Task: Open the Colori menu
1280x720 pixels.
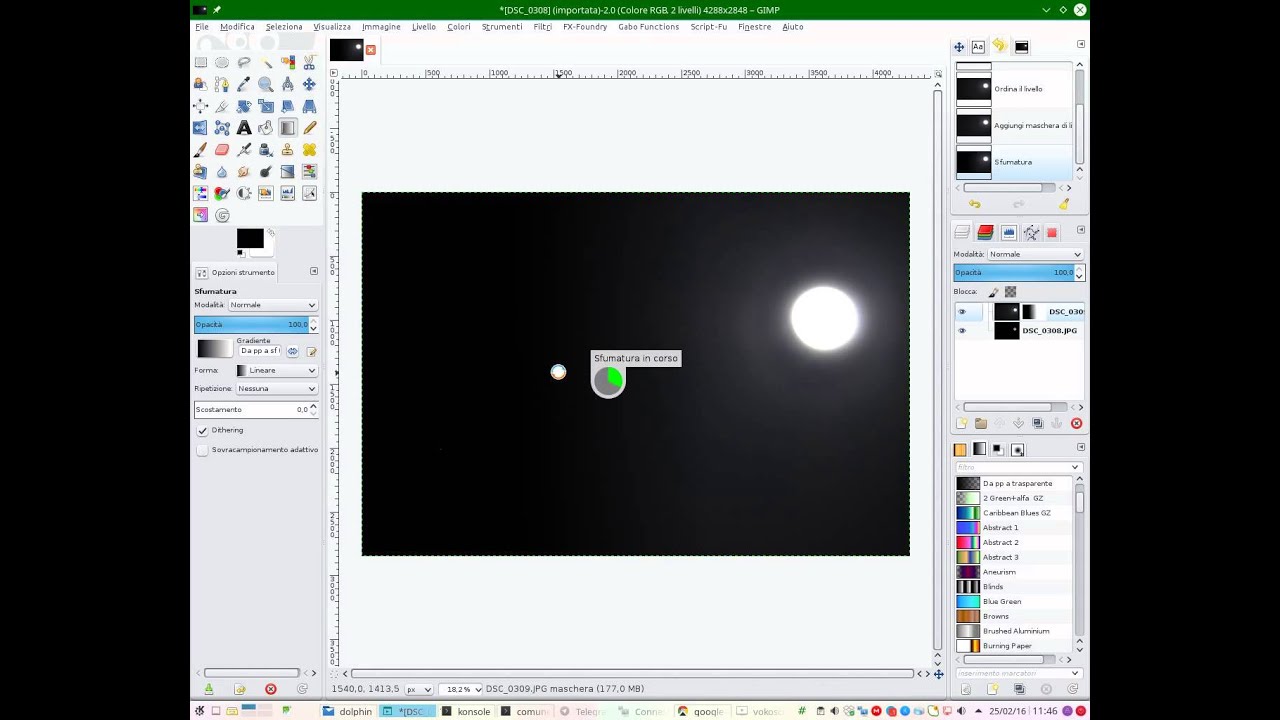Action: (x=459, y=27)
